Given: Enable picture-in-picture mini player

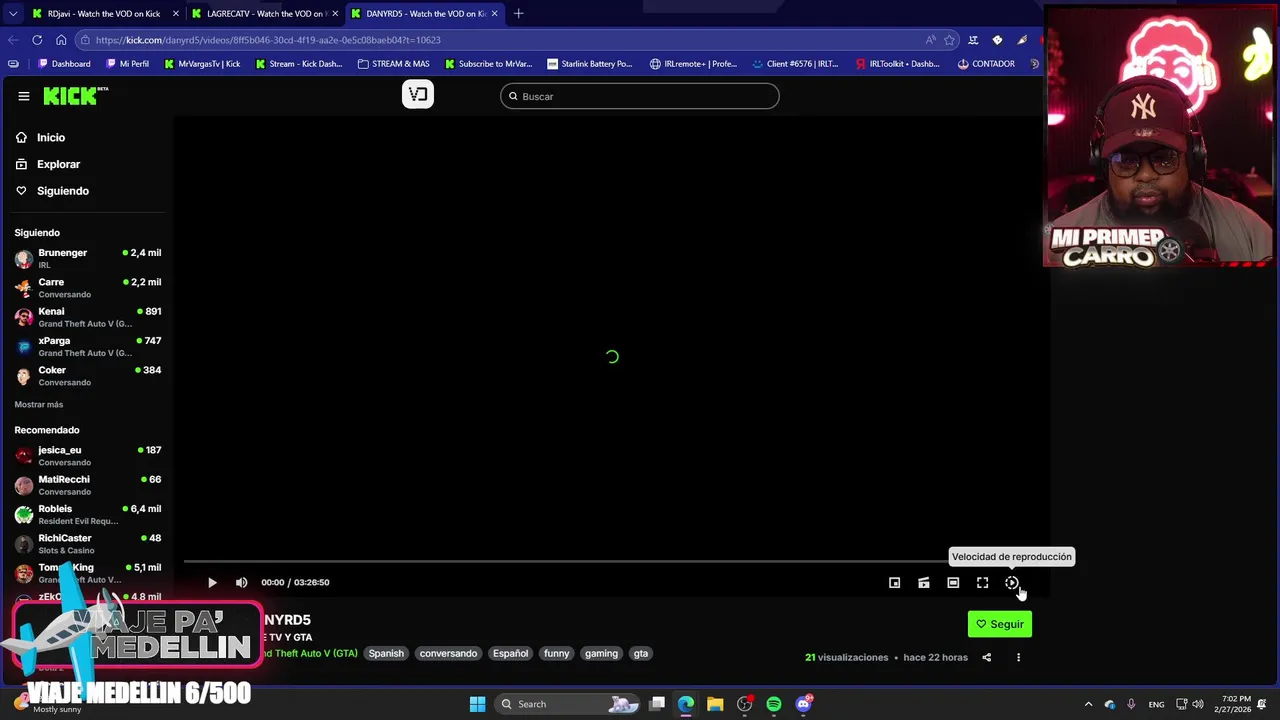Looking at the screenshot, I should point(894,583).
